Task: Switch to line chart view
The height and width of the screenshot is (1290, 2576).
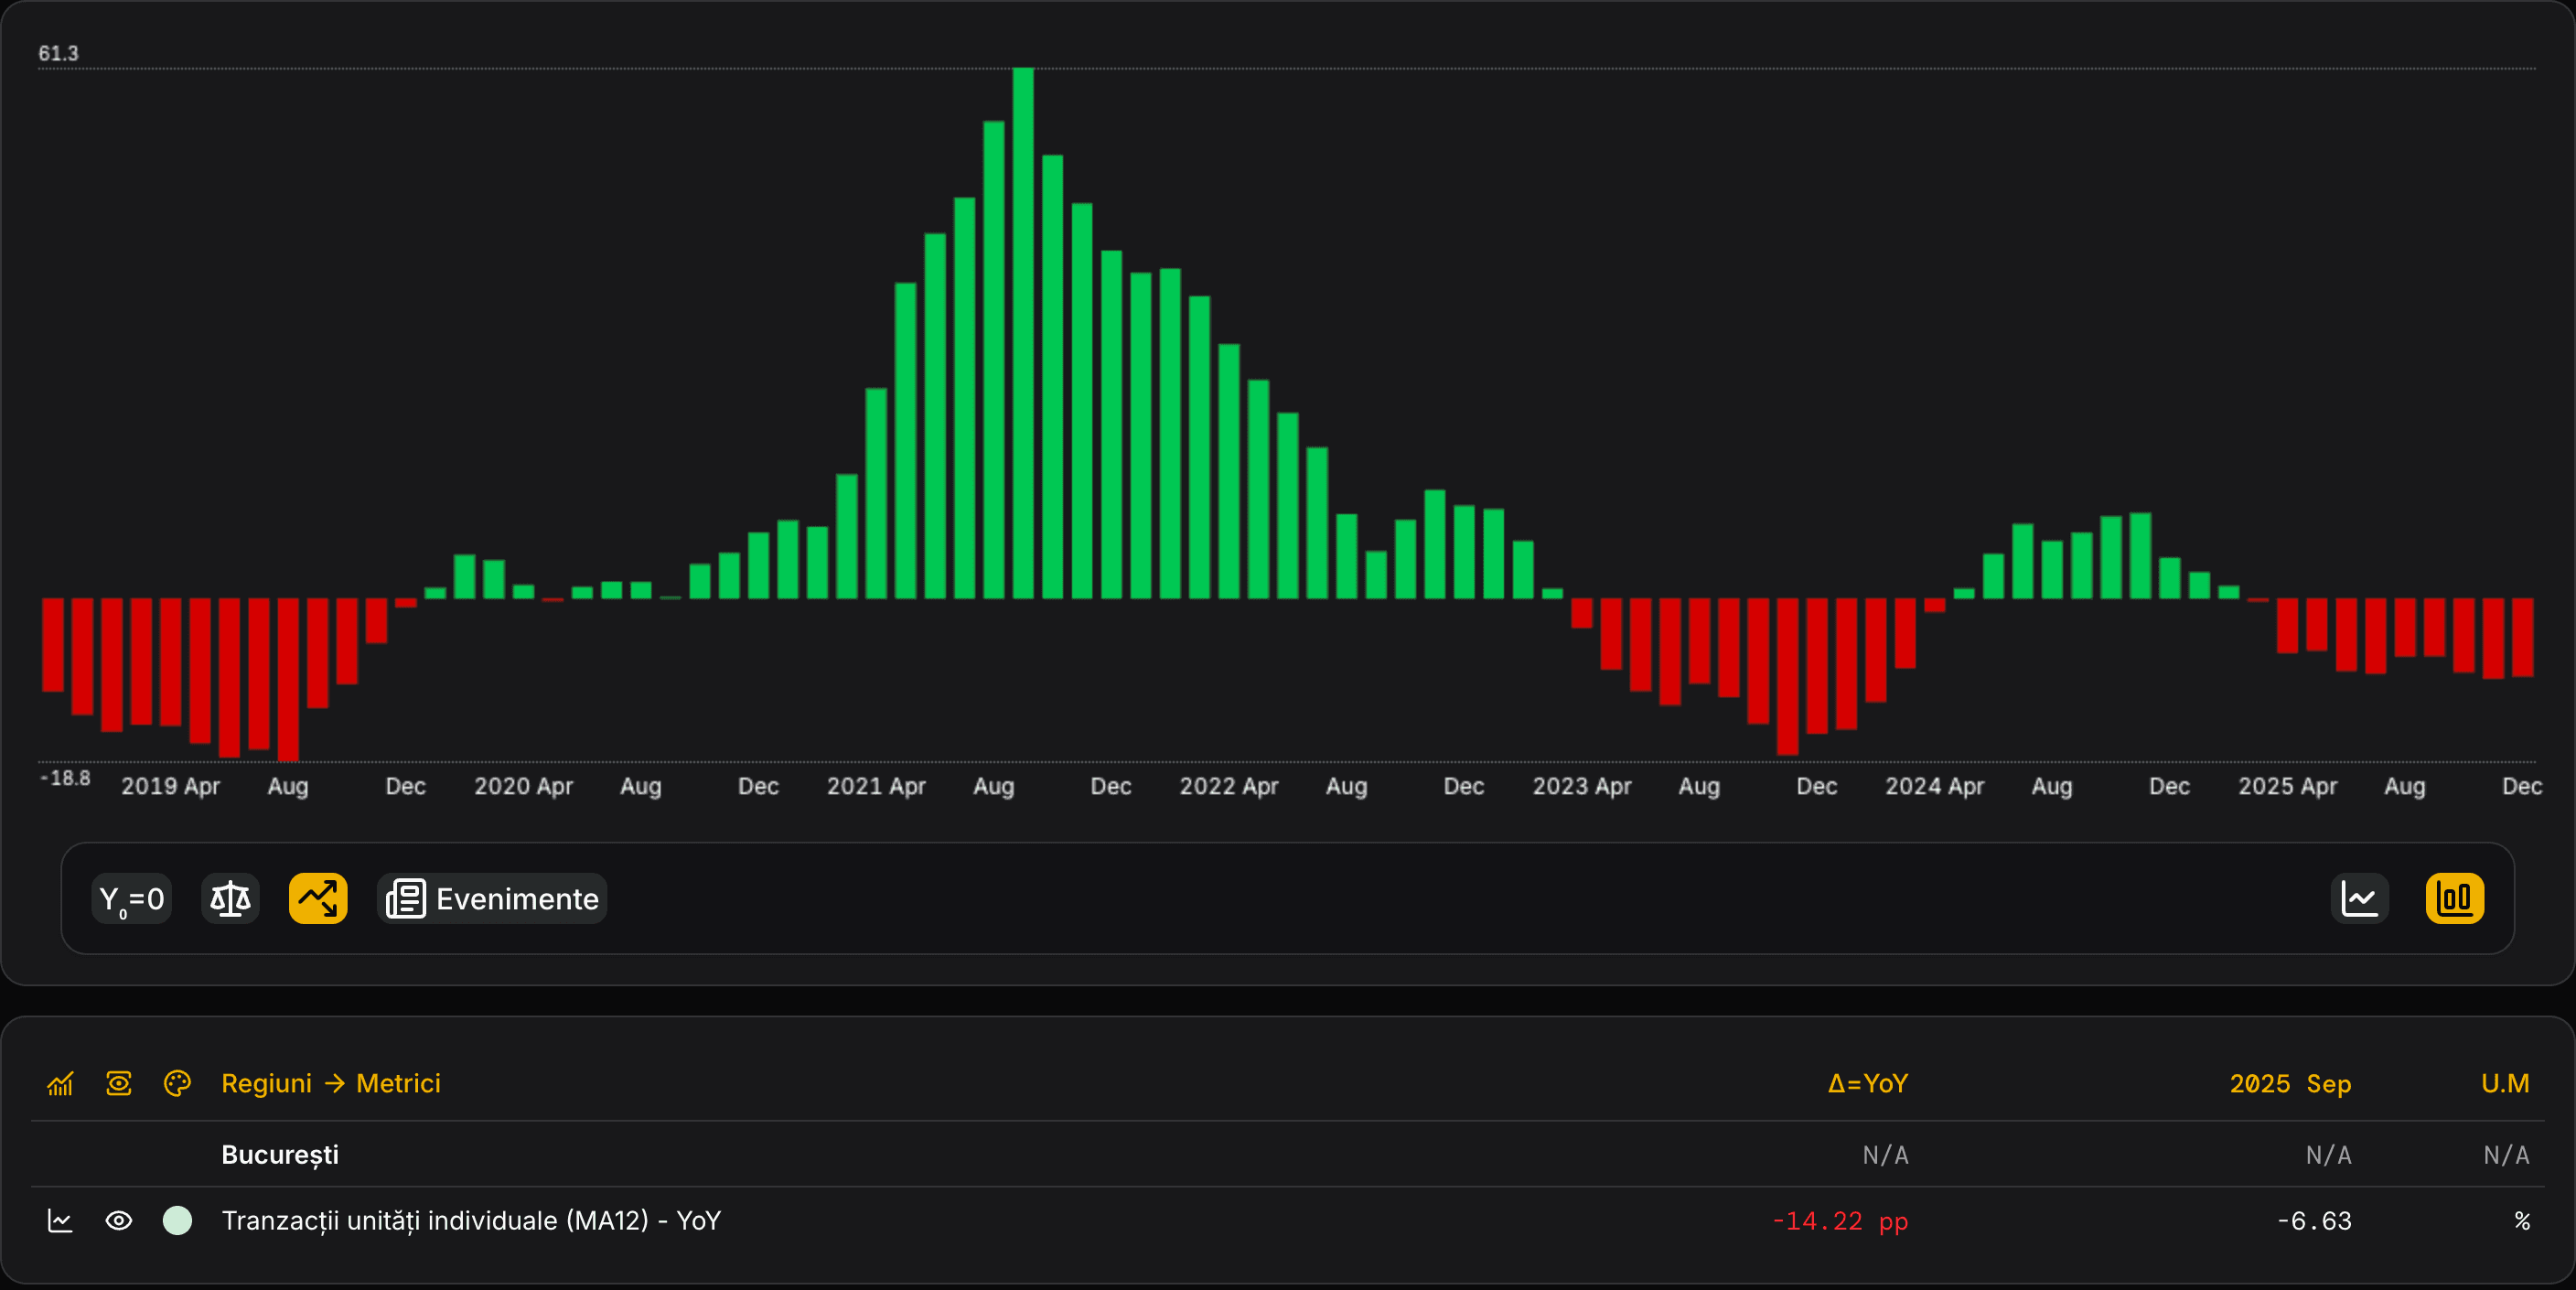Action: click(x=2359, y=898)
